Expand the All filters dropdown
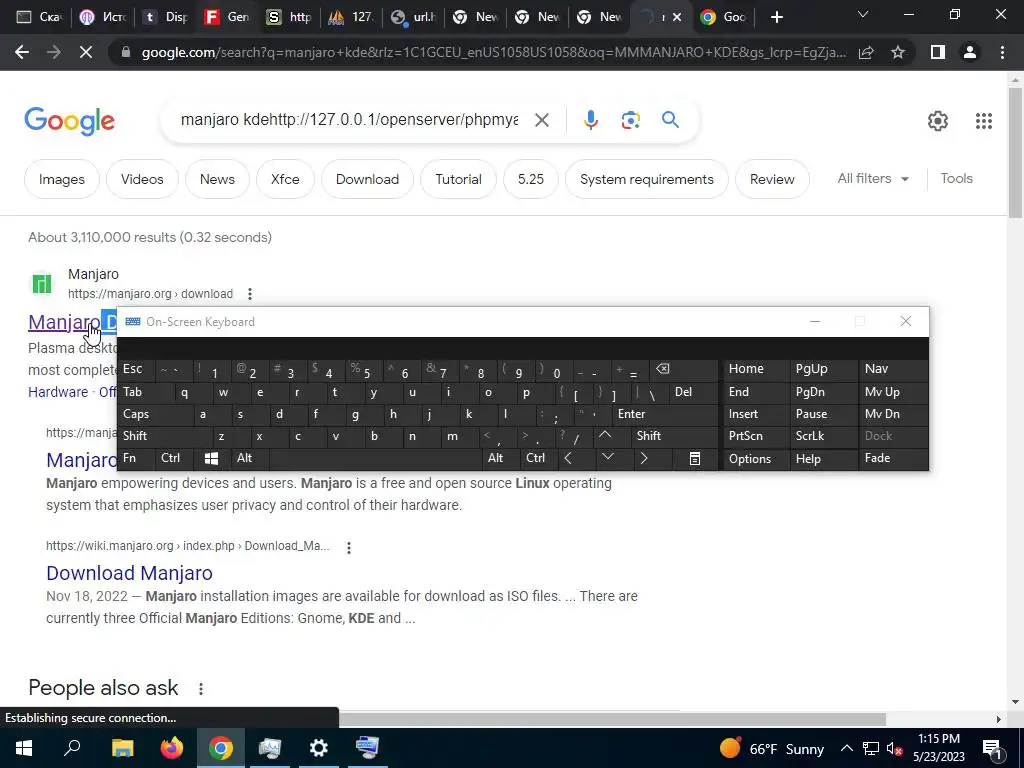 [873, 178]
